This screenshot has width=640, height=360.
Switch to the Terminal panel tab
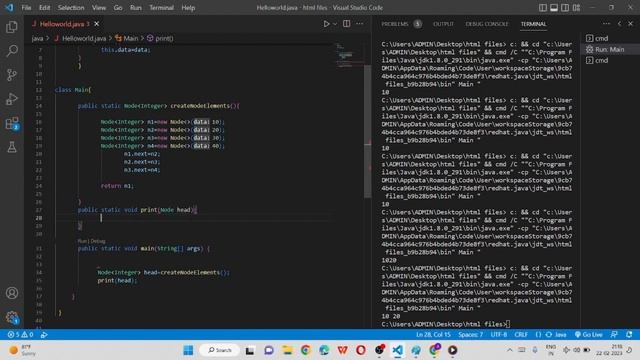533,24
